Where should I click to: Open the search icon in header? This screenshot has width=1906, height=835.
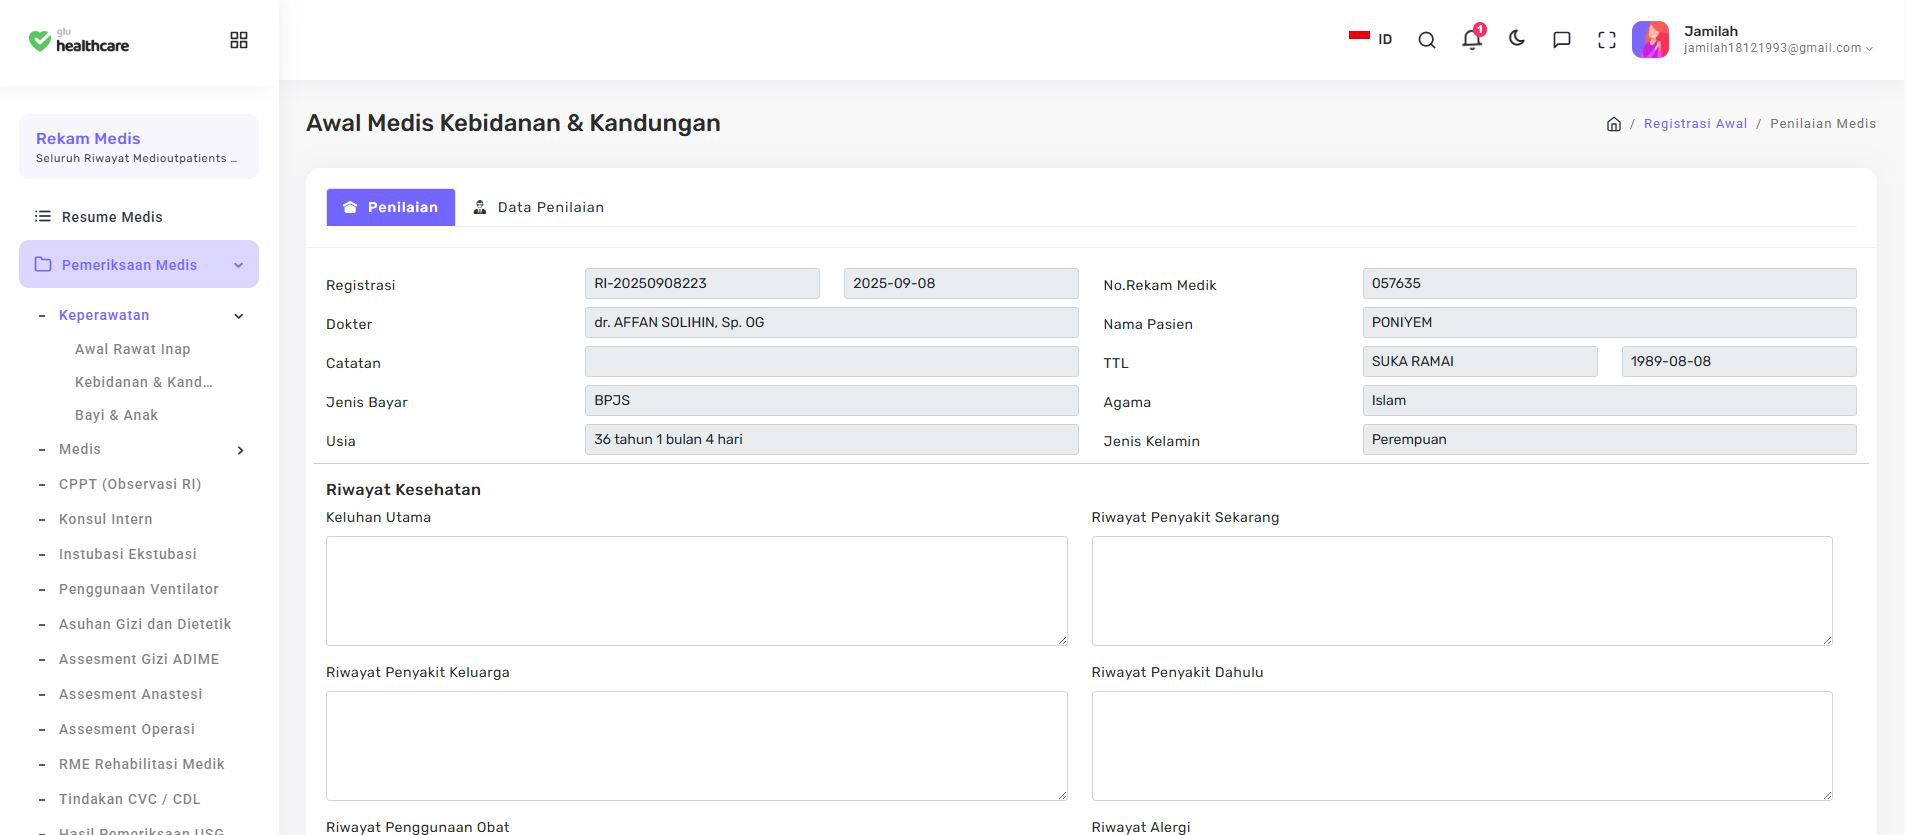tap(1427, 40)
